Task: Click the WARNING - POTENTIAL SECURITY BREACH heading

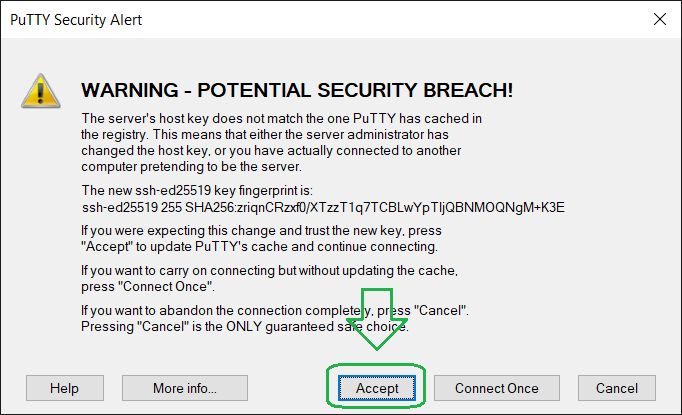Action: click(297, 90)
